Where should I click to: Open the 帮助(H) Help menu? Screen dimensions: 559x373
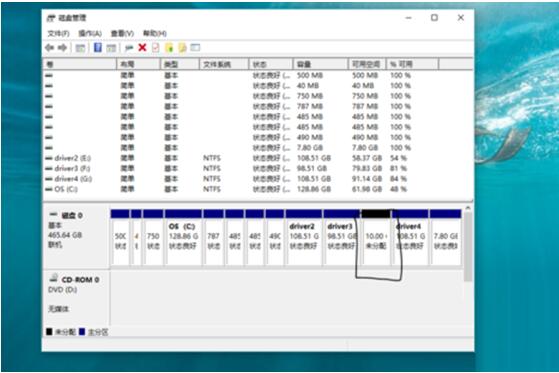(154, 34)
